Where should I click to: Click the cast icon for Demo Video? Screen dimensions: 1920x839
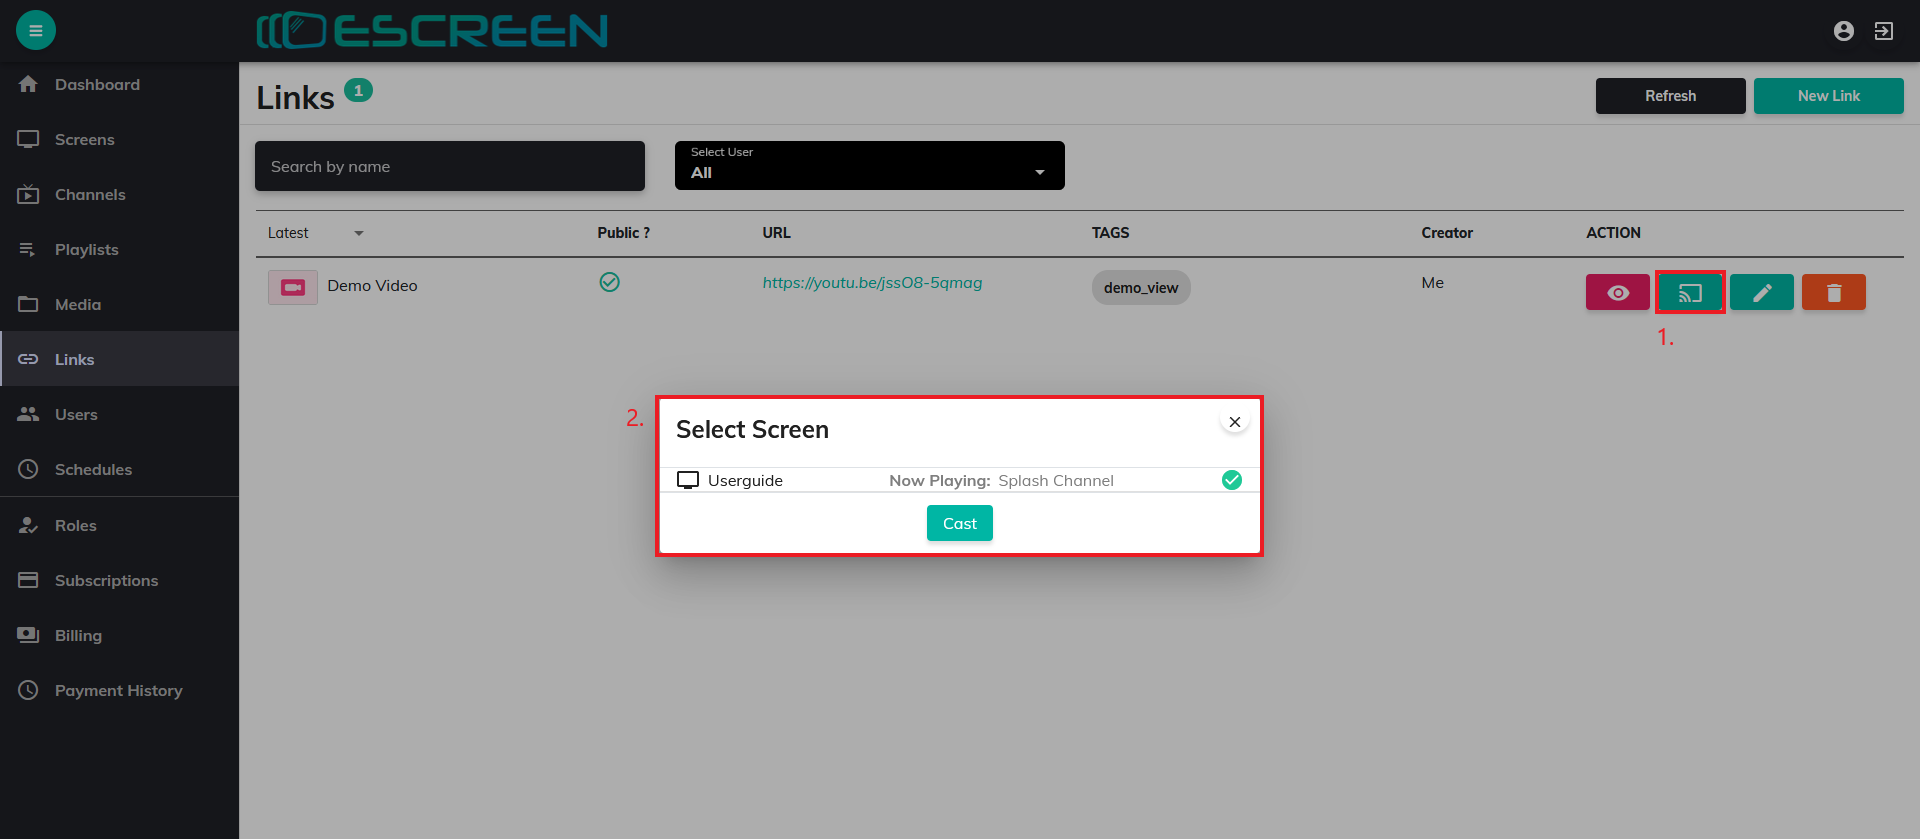pyautogui.click(x=1690, y=293)
